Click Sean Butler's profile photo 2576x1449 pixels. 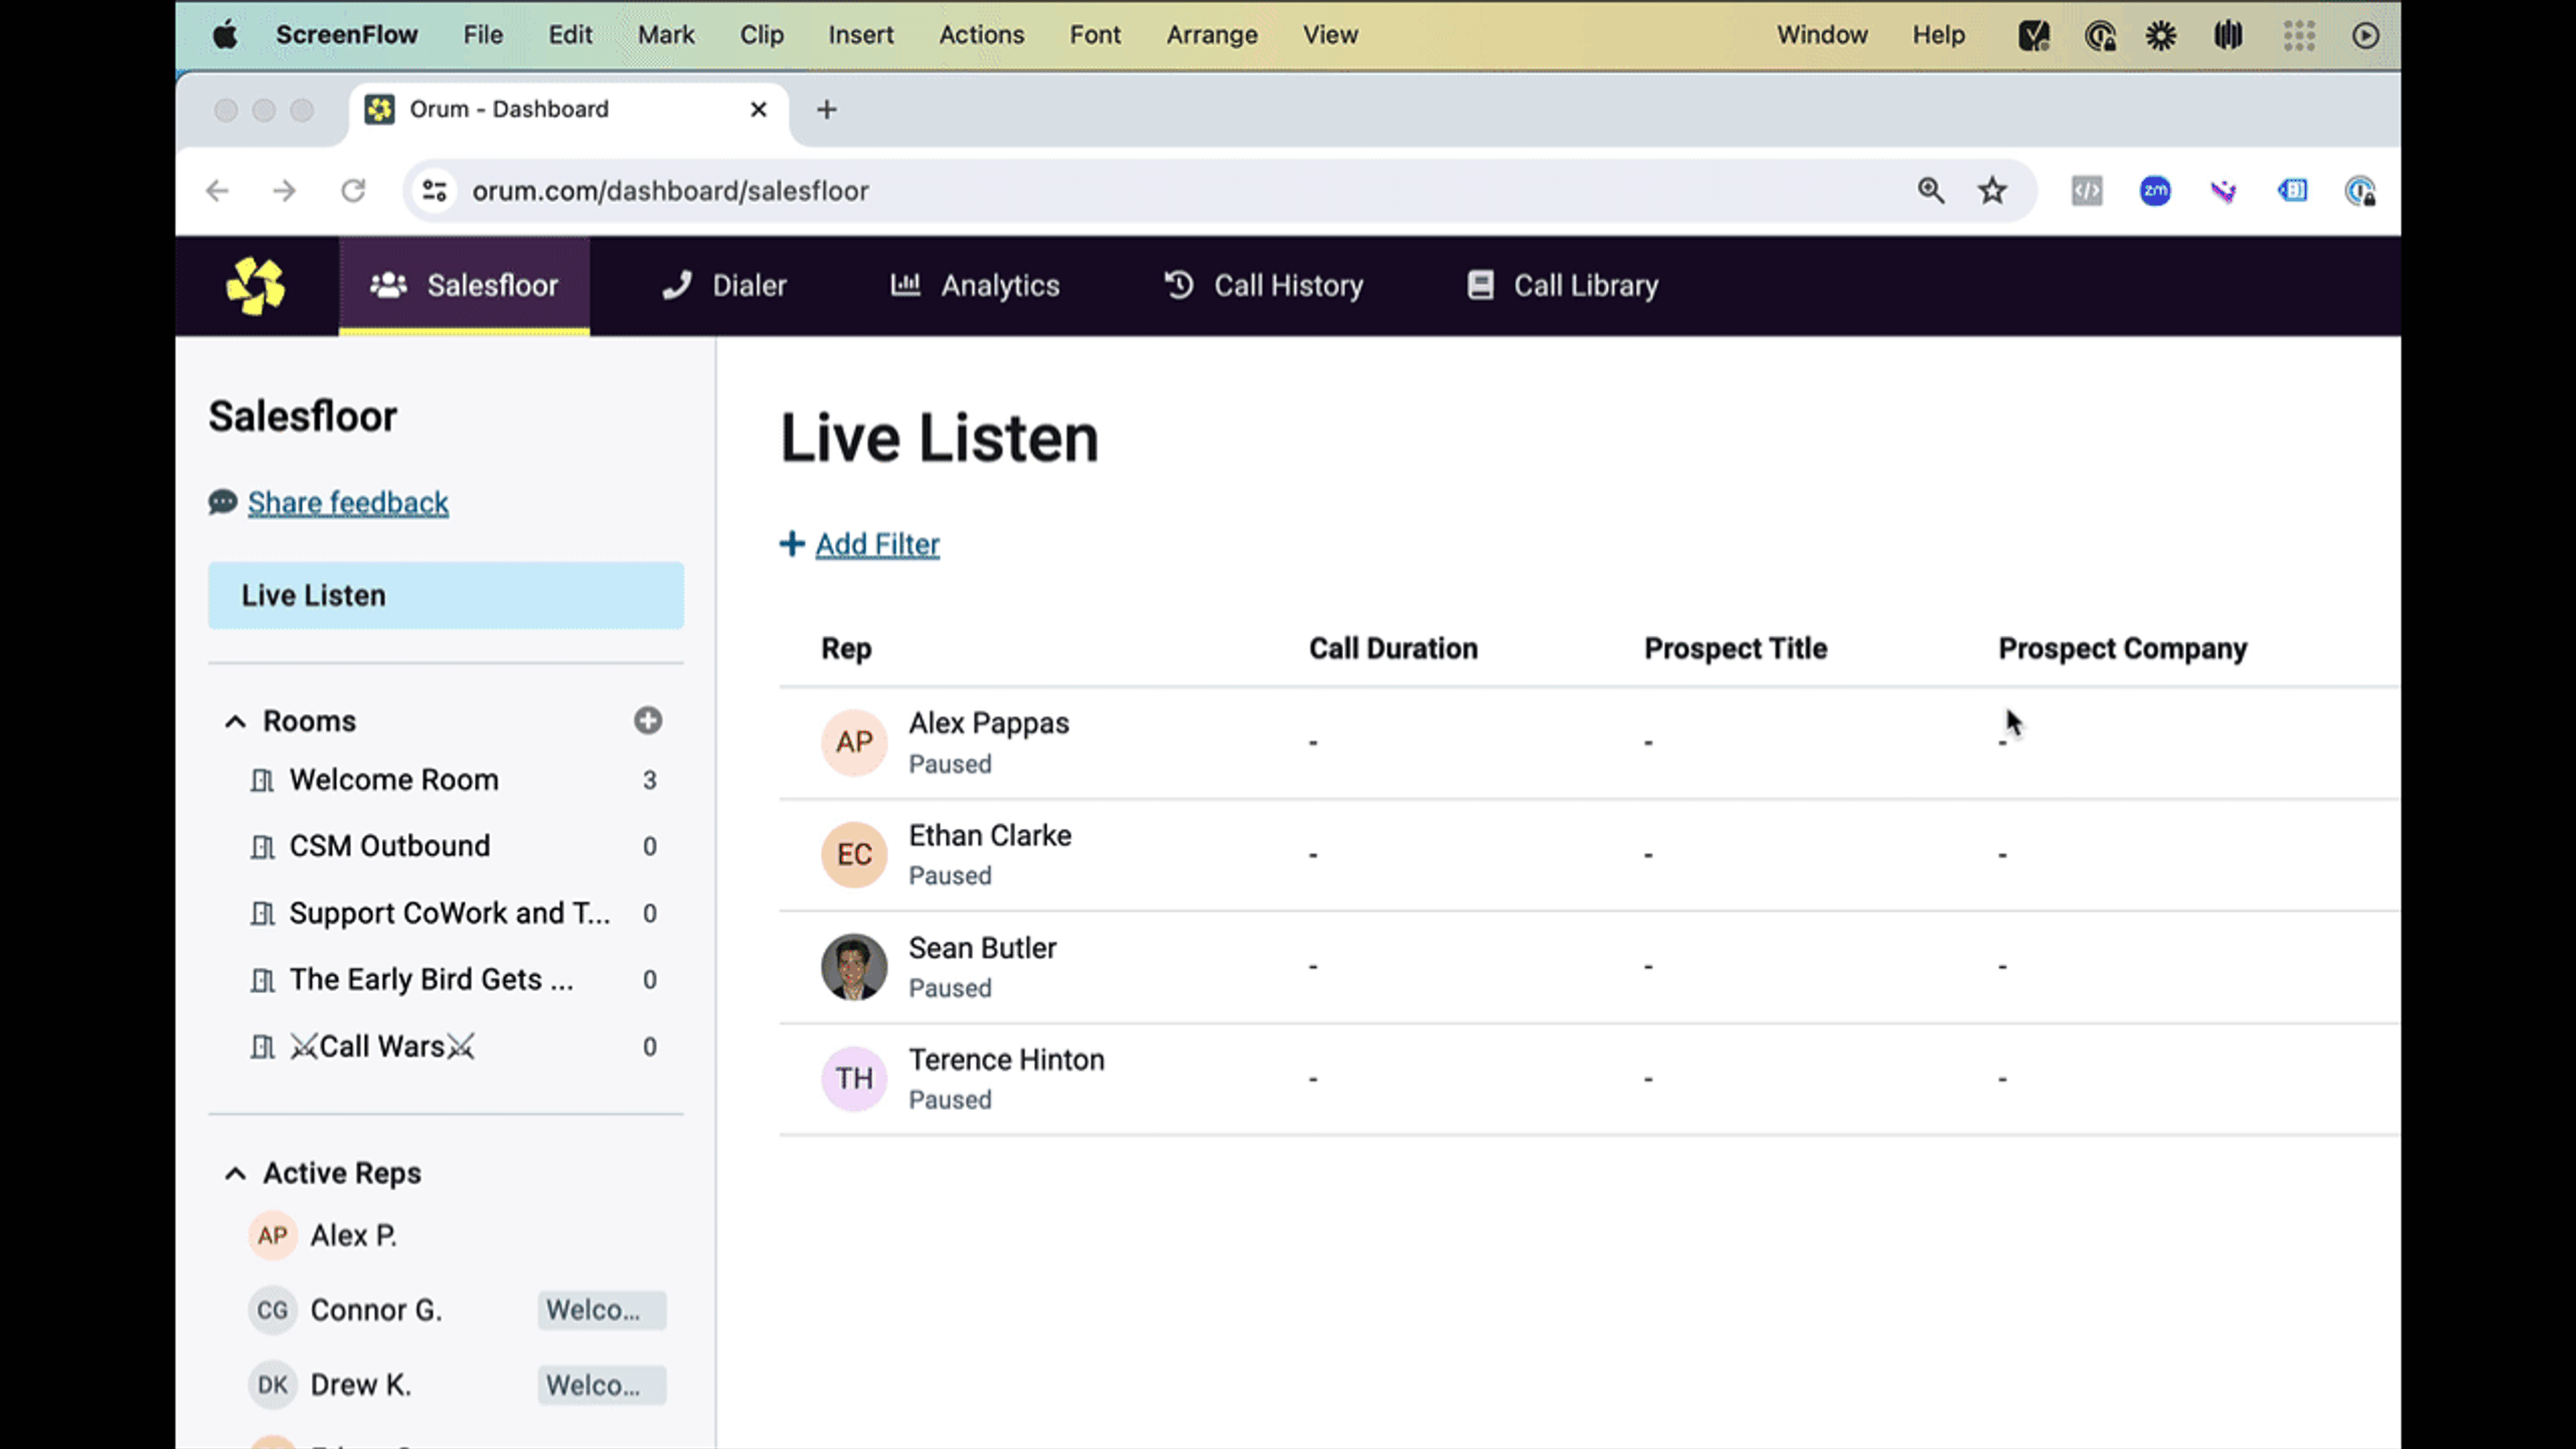pyautogui.click(x=854, y=967)
